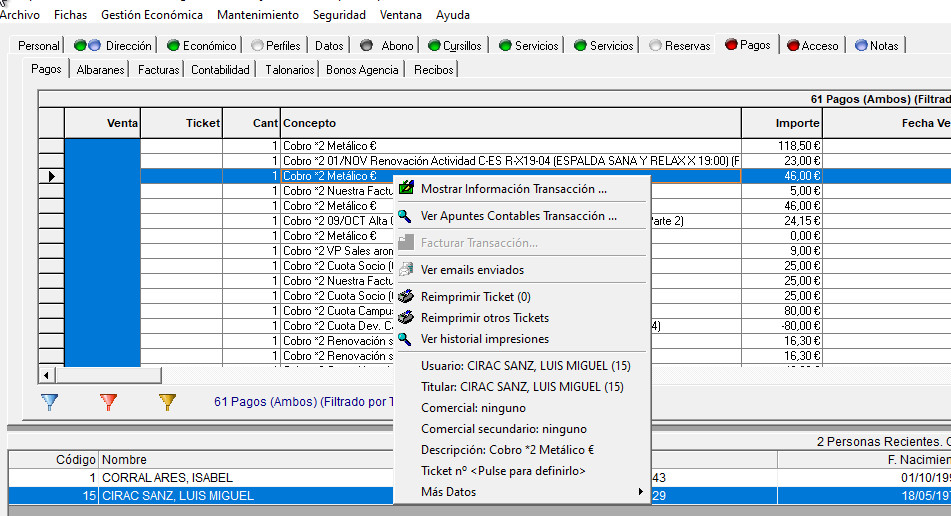Click the 61 Pagos (Ambos) blue filter text
Viewport: 951px width, 516px height.
pyautogui.click(x=303, y=402)
